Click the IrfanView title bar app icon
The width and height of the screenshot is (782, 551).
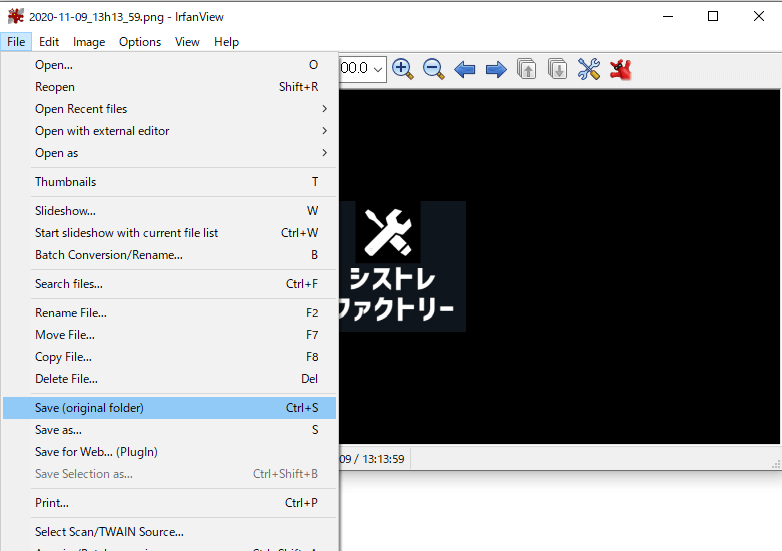tap(15, 16)
